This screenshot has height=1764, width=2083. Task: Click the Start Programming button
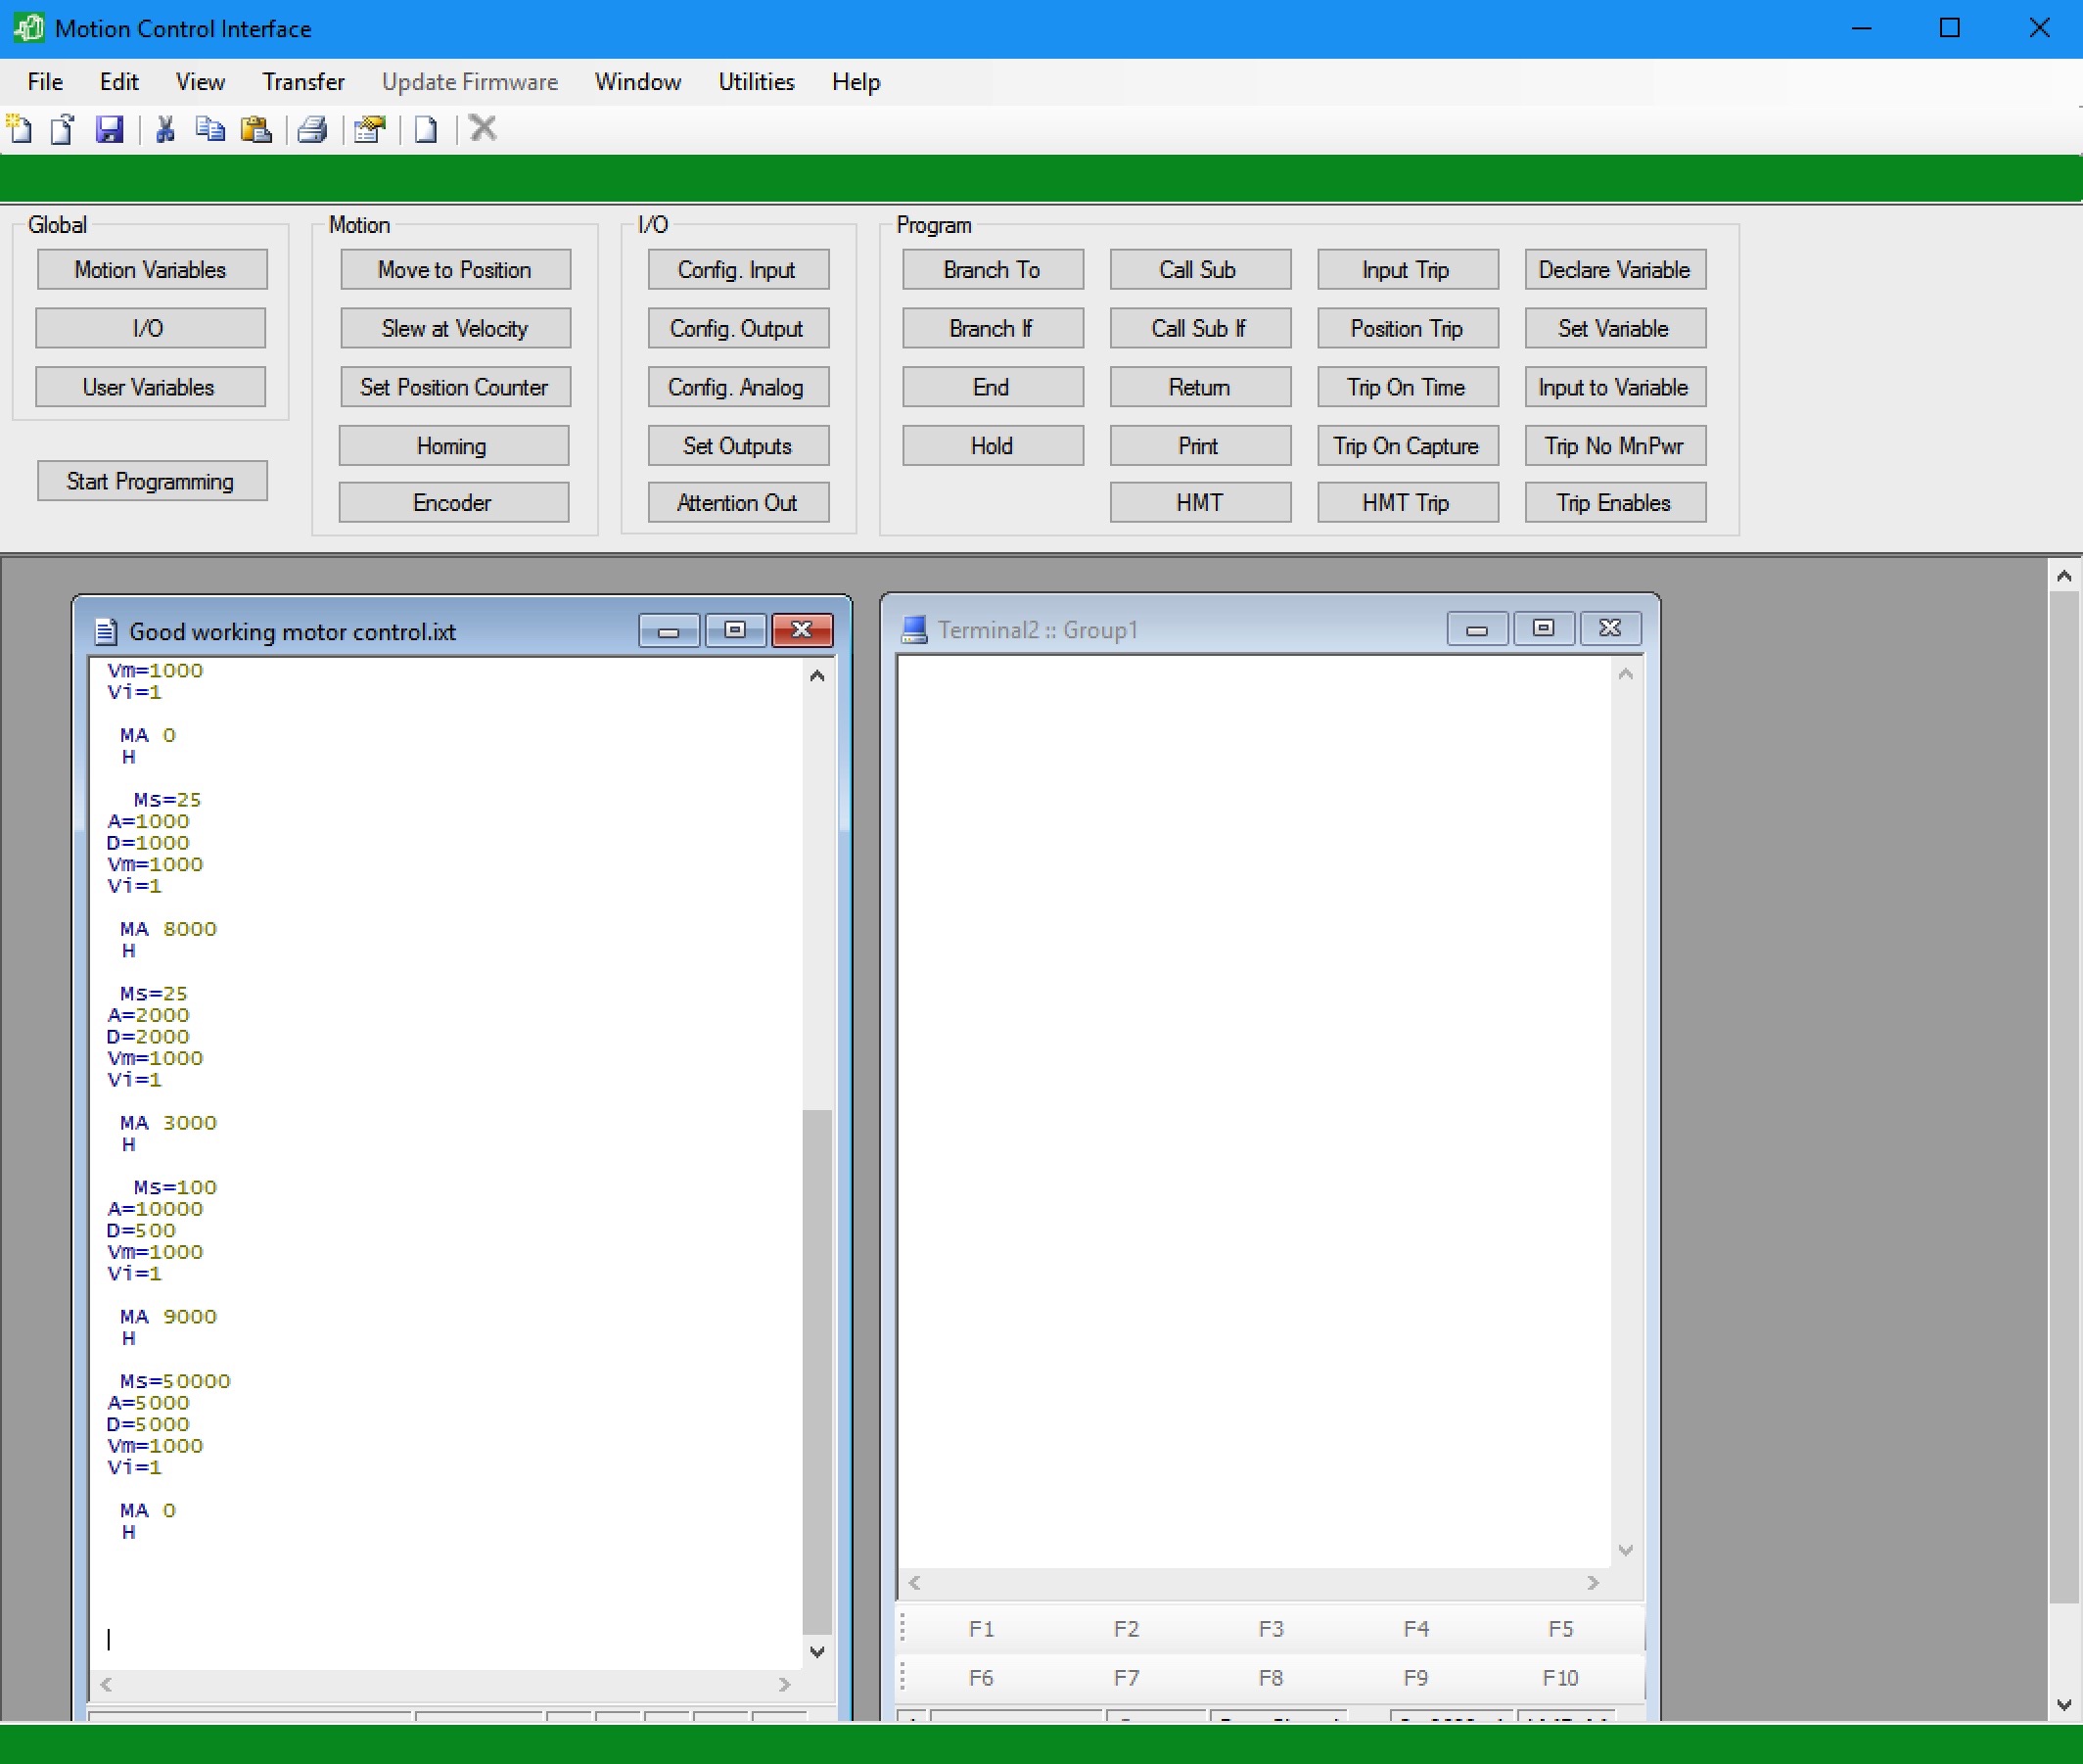(149, 482)
